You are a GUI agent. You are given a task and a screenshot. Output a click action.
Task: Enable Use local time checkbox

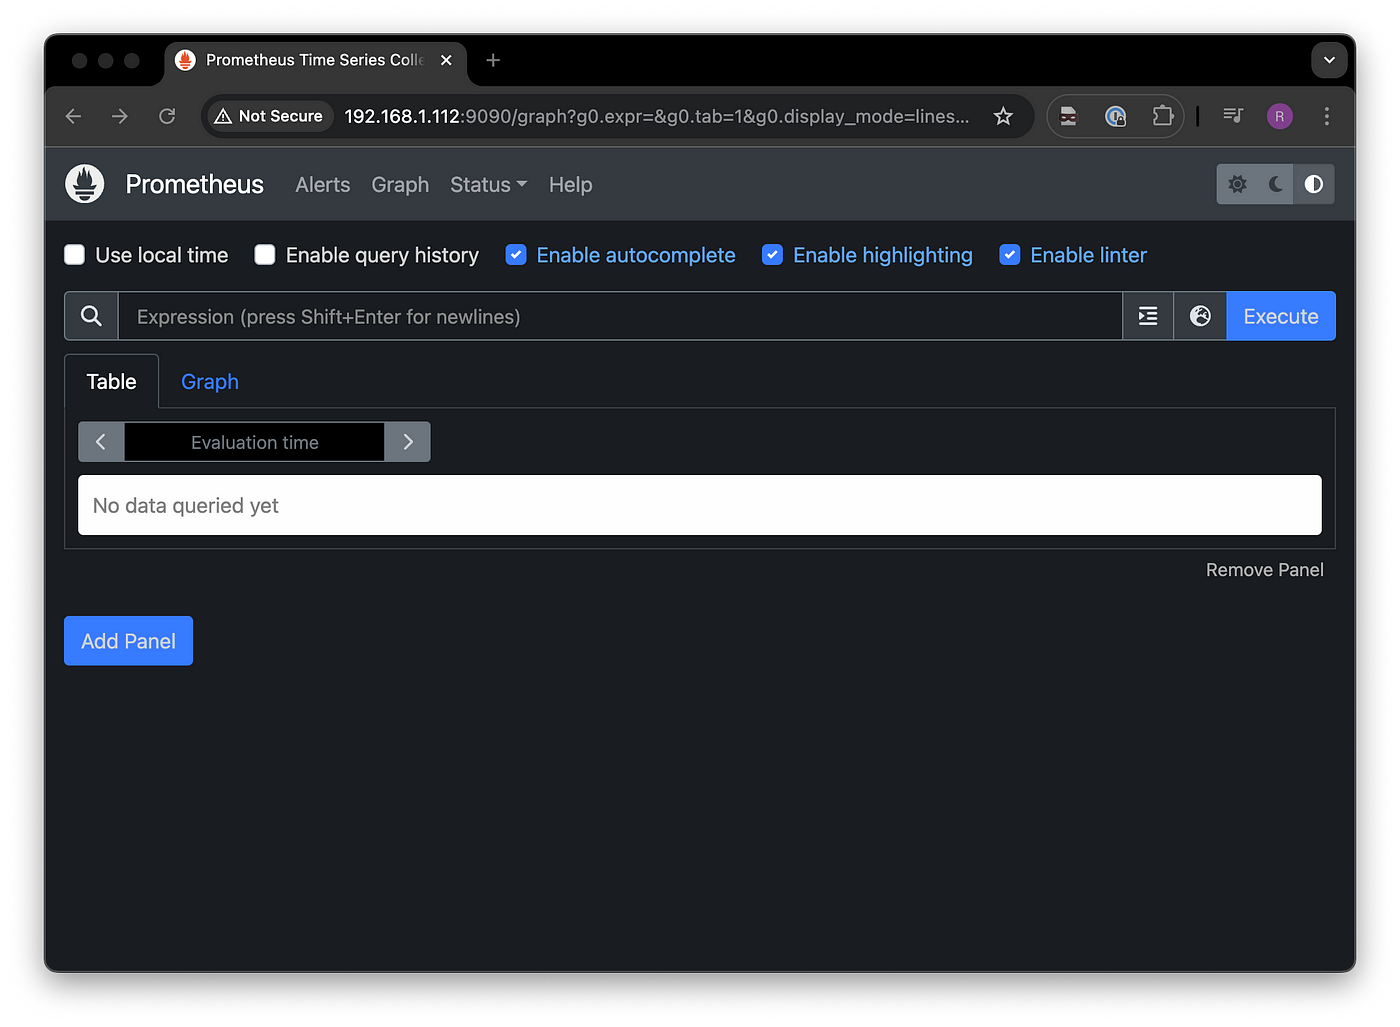tap(75, 255)
